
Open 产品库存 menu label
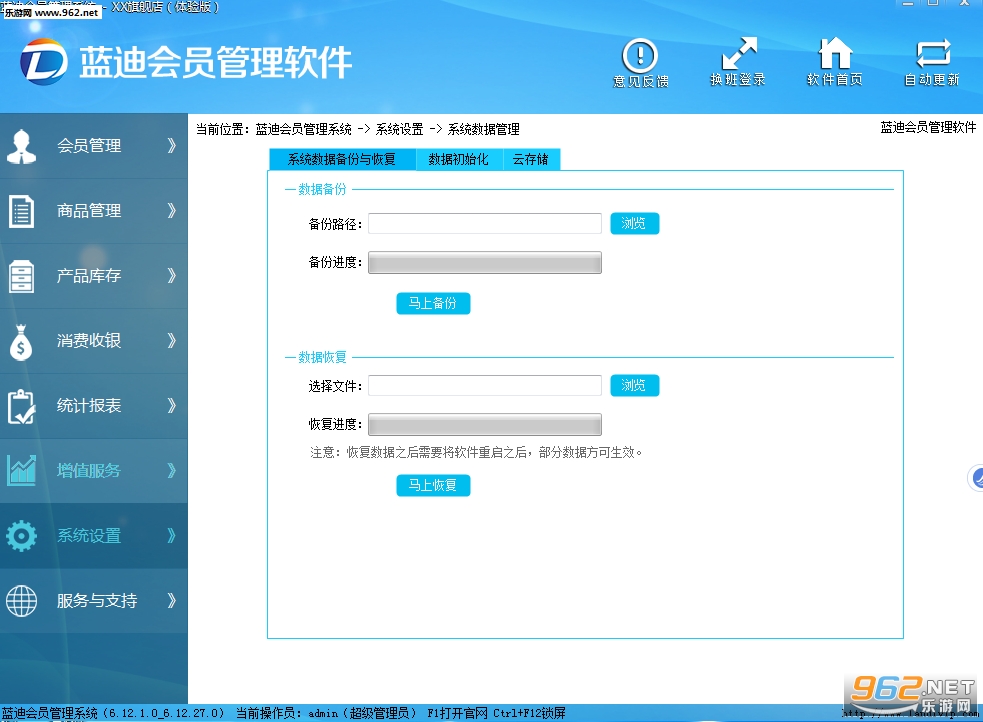(x=89, y=276)
